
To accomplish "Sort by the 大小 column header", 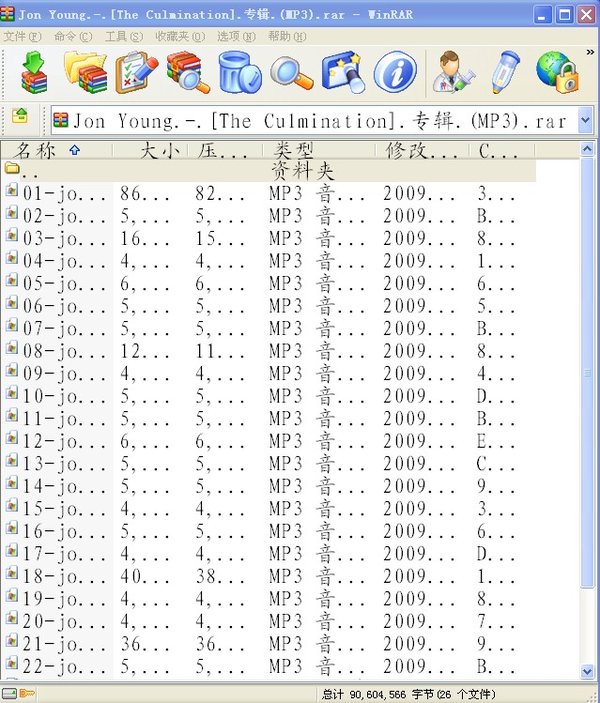I will [x=150, y=150].
